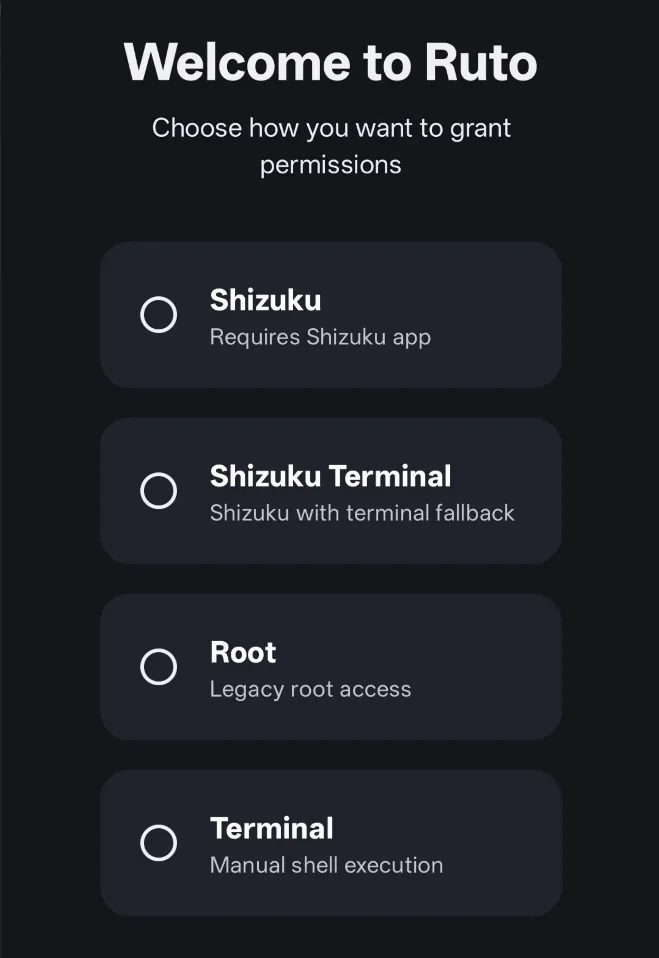
Task: Click "Shizuku with terminal fallback" description
Action: 362,513
